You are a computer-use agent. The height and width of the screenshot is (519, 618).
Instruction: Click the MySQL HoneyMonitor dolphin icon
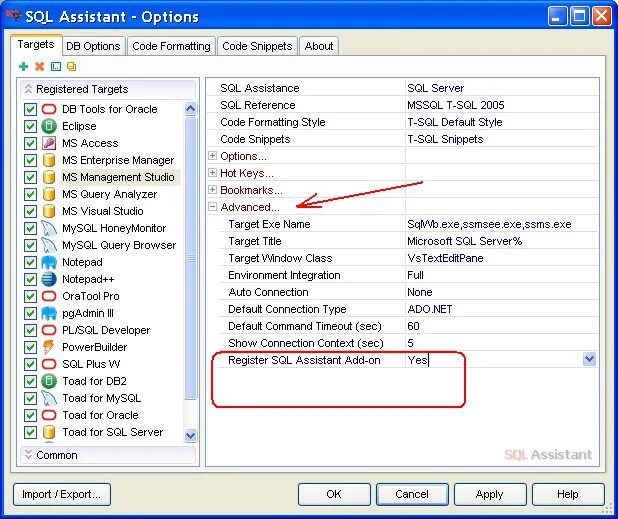pos(49,228)
